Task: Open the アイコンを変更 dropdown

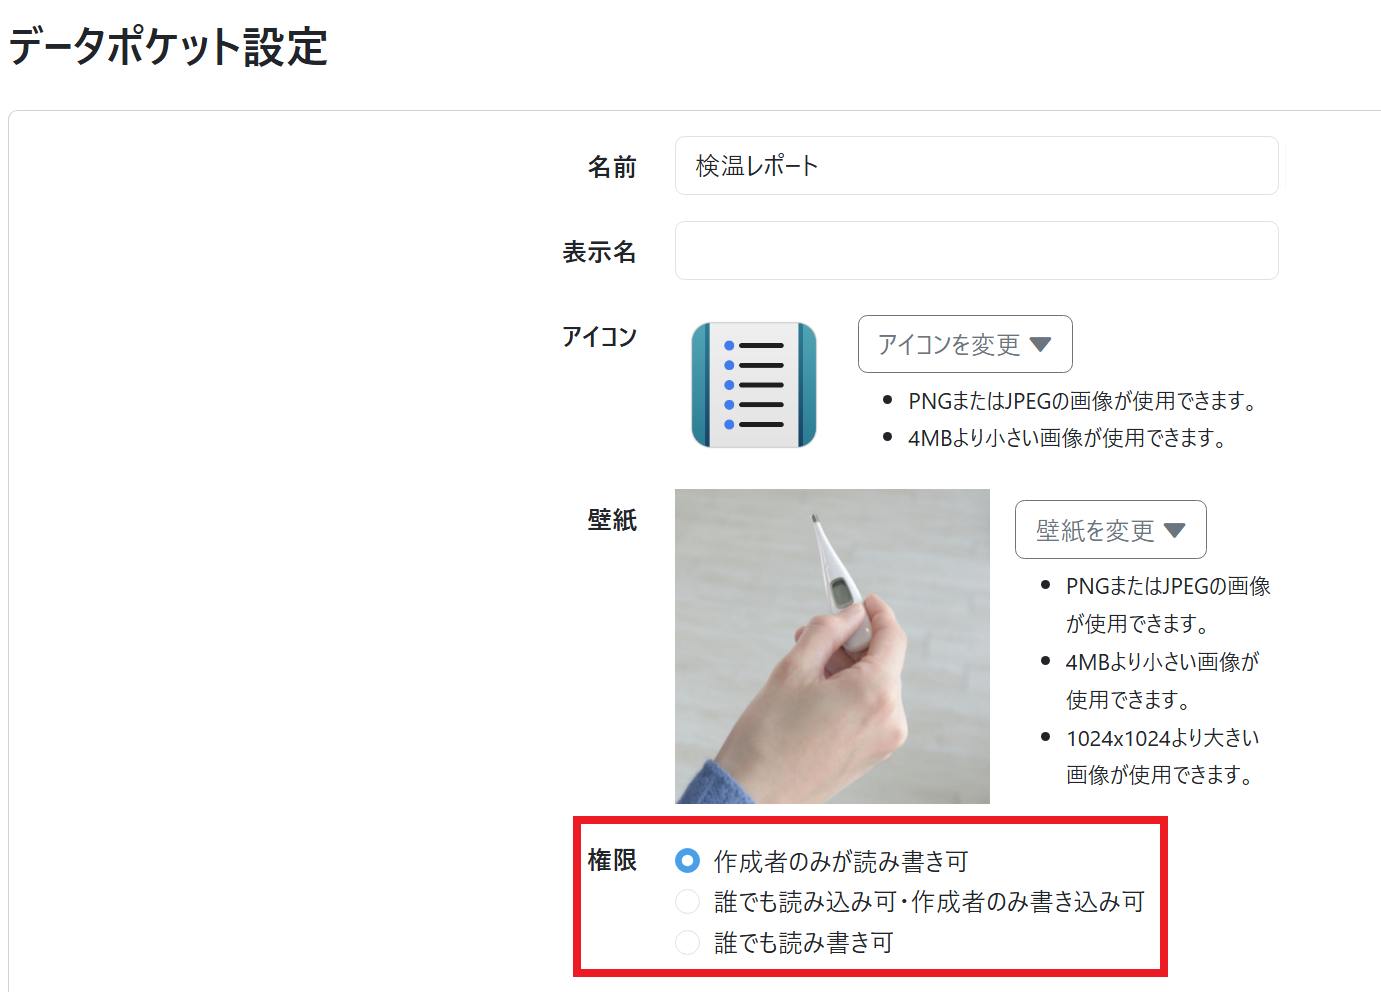Action: click(965, 344)
